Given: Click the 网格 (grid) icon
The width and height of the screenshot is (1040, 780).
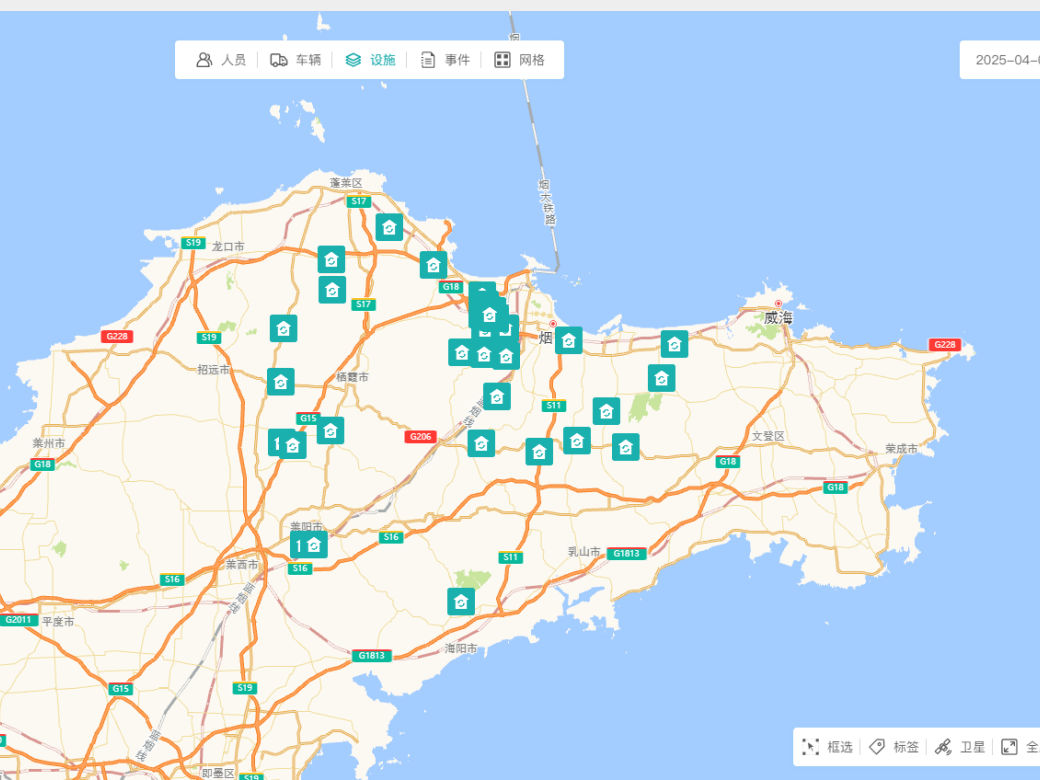Looking at the screenshot, I should (x=502, y=60).
